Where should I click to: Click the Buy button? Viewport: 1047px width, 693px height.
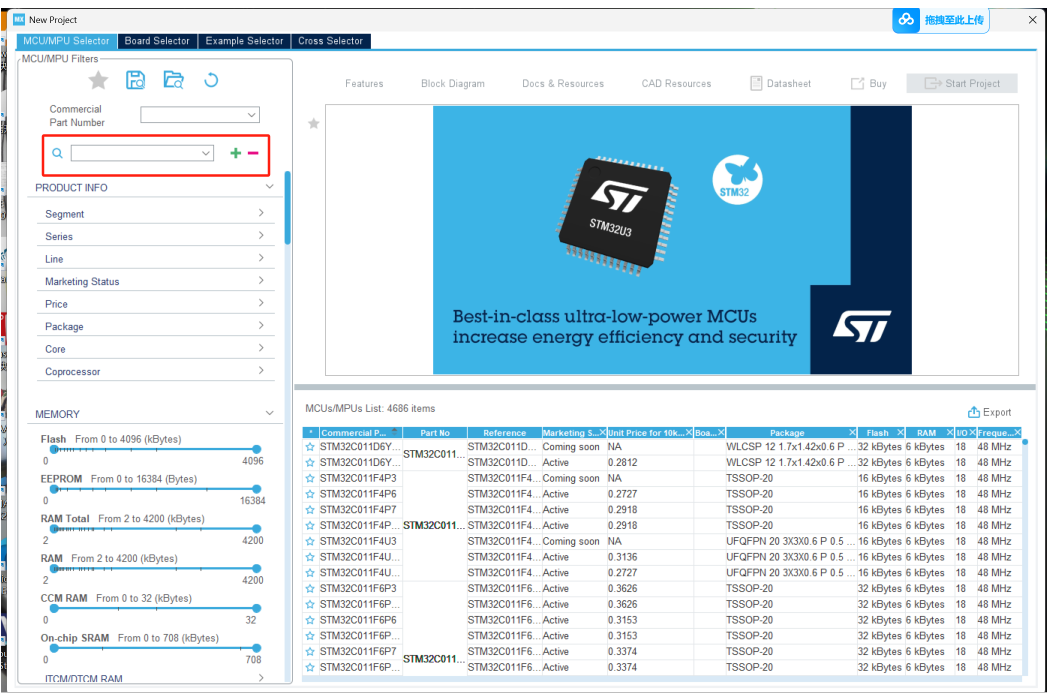pos(869,83)
